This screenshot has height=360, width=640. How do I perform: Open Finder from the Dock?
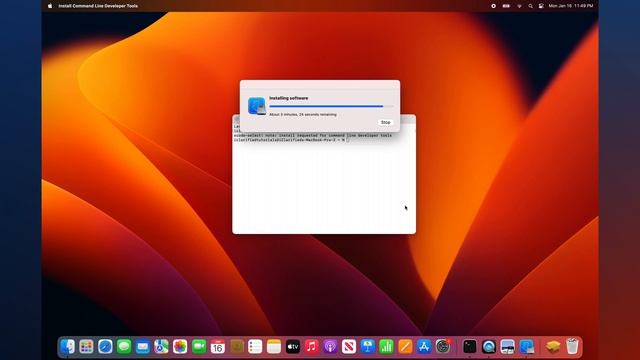pyautogui.click(x=67, y=347)
